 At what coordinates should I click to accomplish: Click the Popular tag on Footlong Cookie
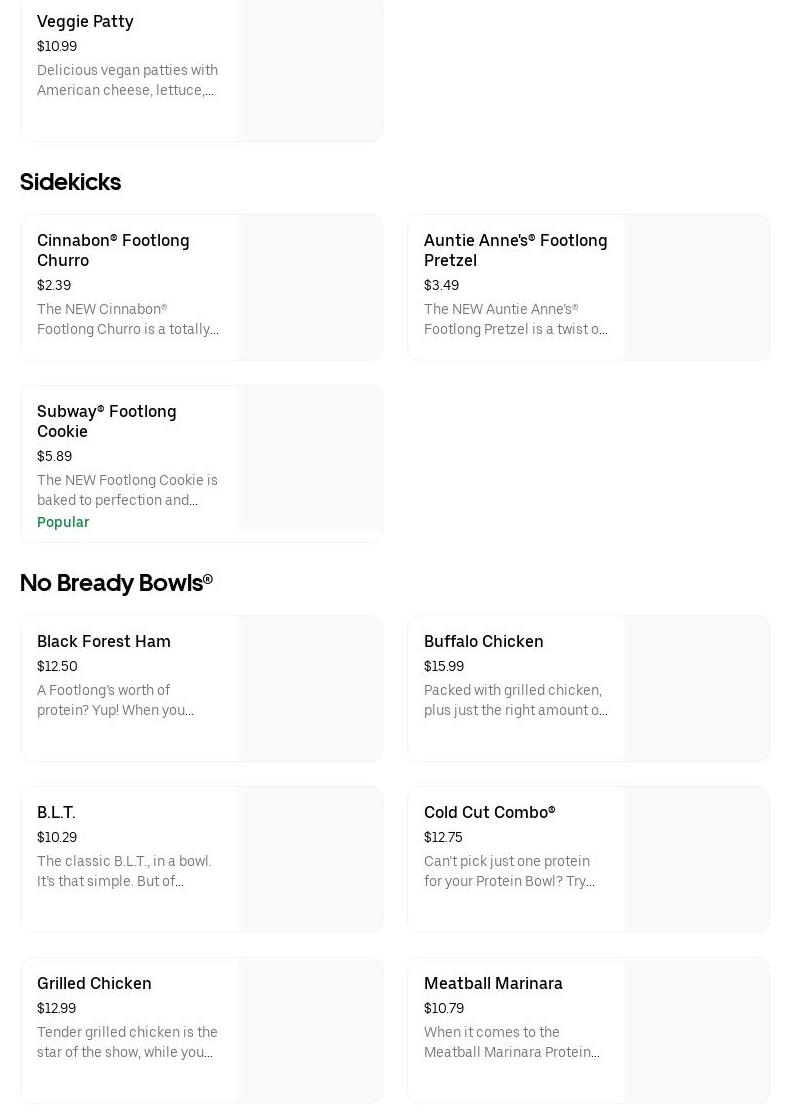(63, 522)
